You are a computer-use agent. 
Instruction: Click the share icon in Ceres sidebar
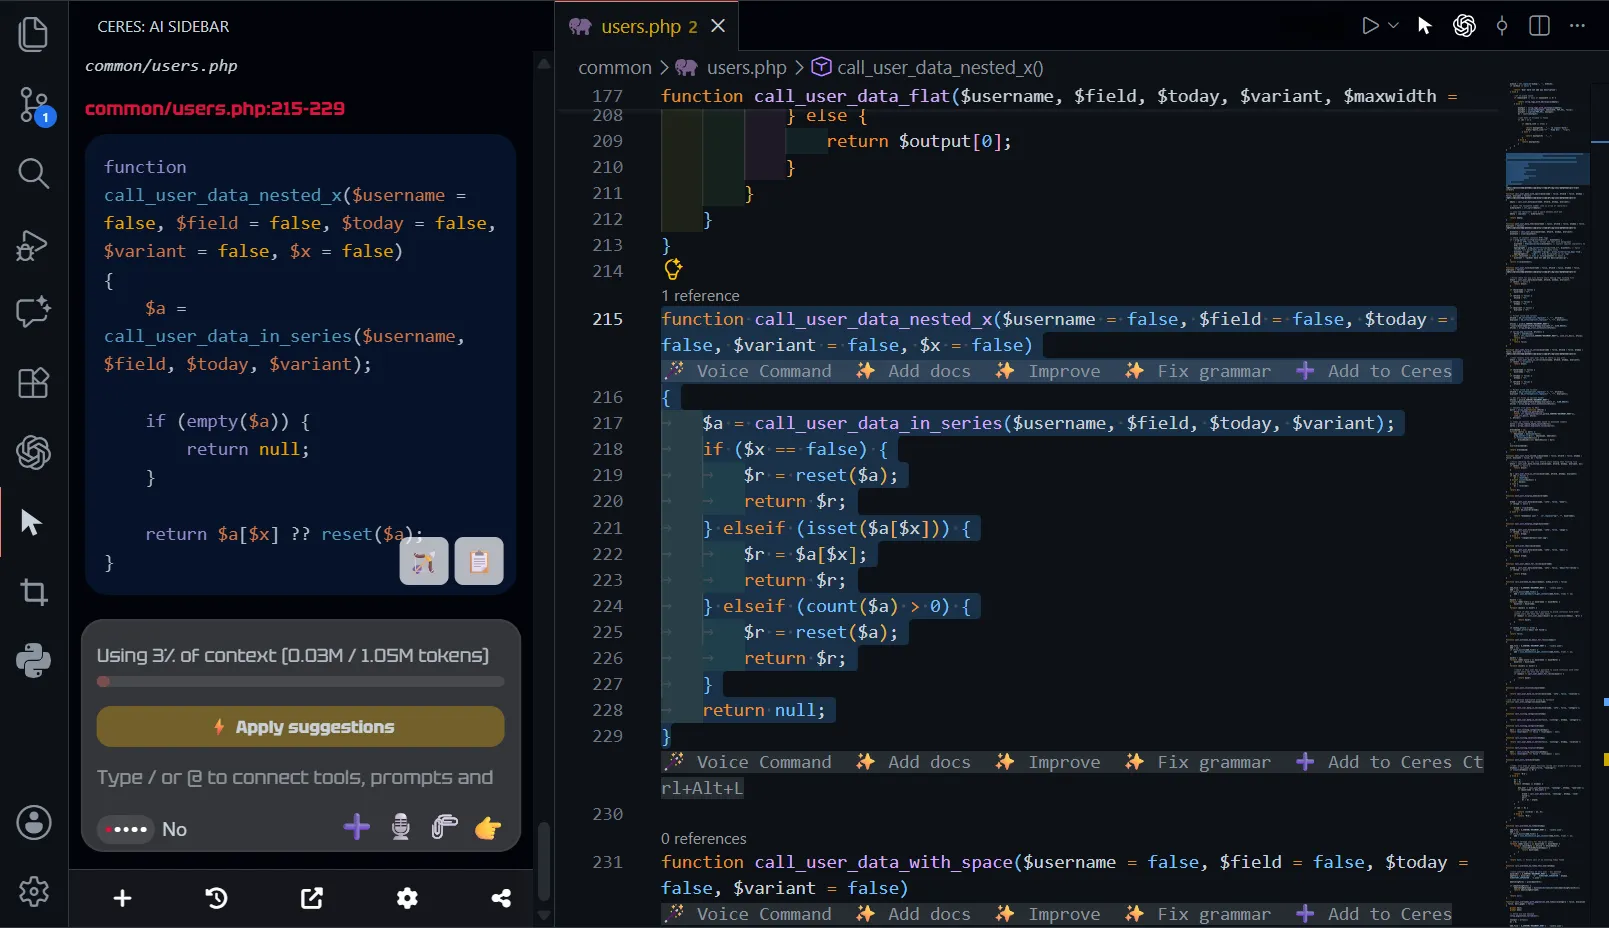[501, 898]
